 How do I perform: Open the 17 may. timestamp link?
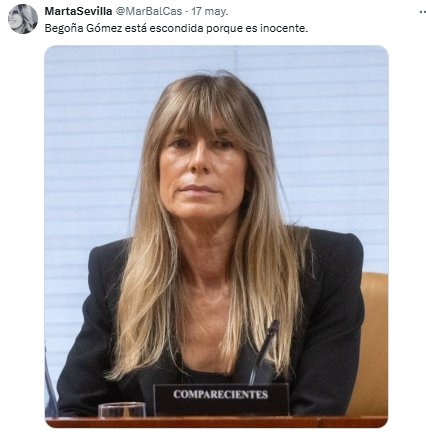tap(210, 11)
